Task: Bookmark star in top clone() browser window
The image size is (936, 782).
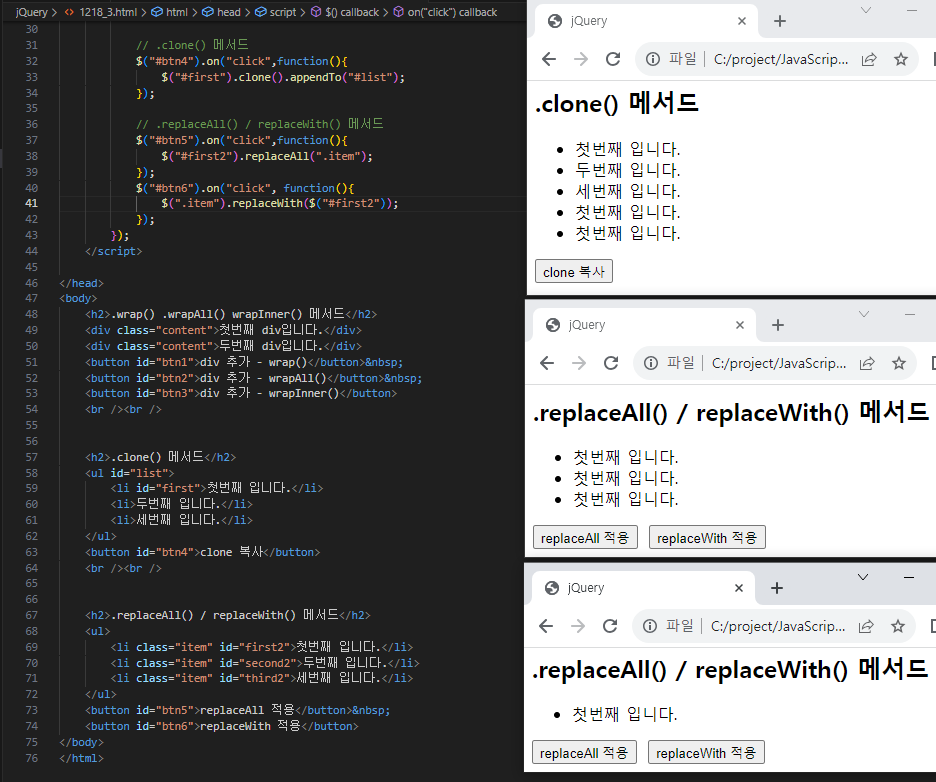Action: (x=901, y=59)
